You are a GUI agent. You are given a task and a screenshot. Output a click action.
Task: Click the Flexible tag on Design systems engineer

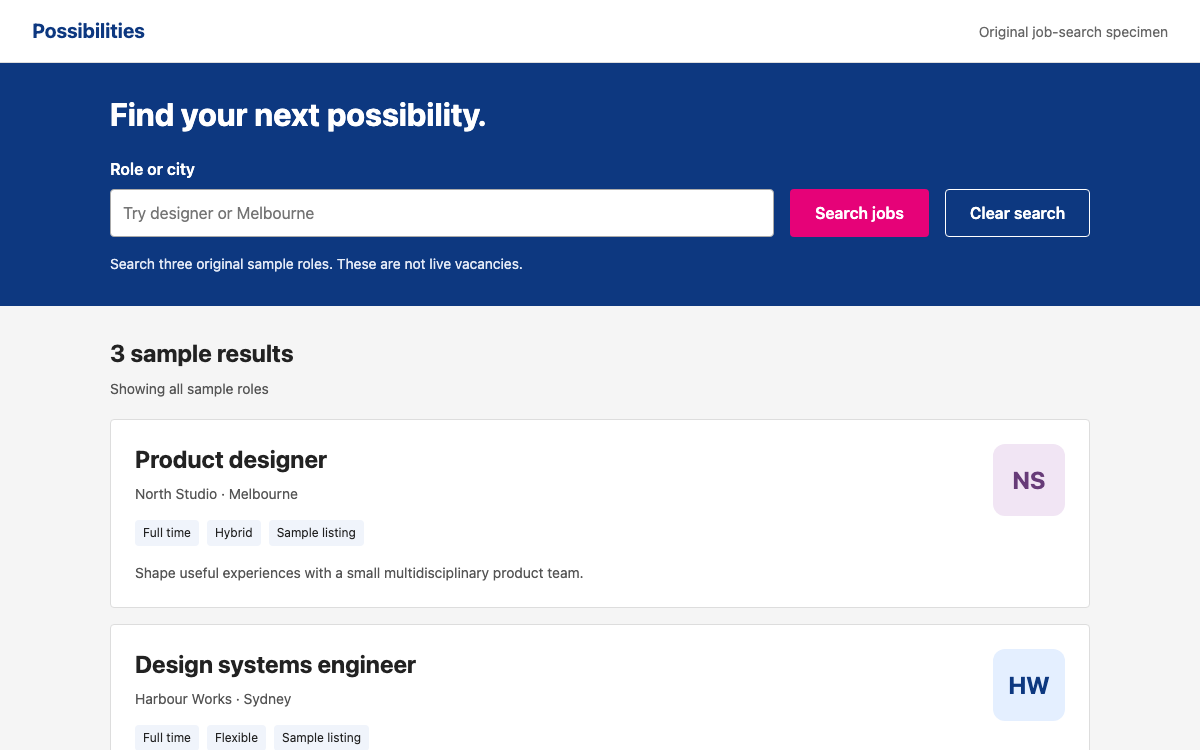pos(237,738)
